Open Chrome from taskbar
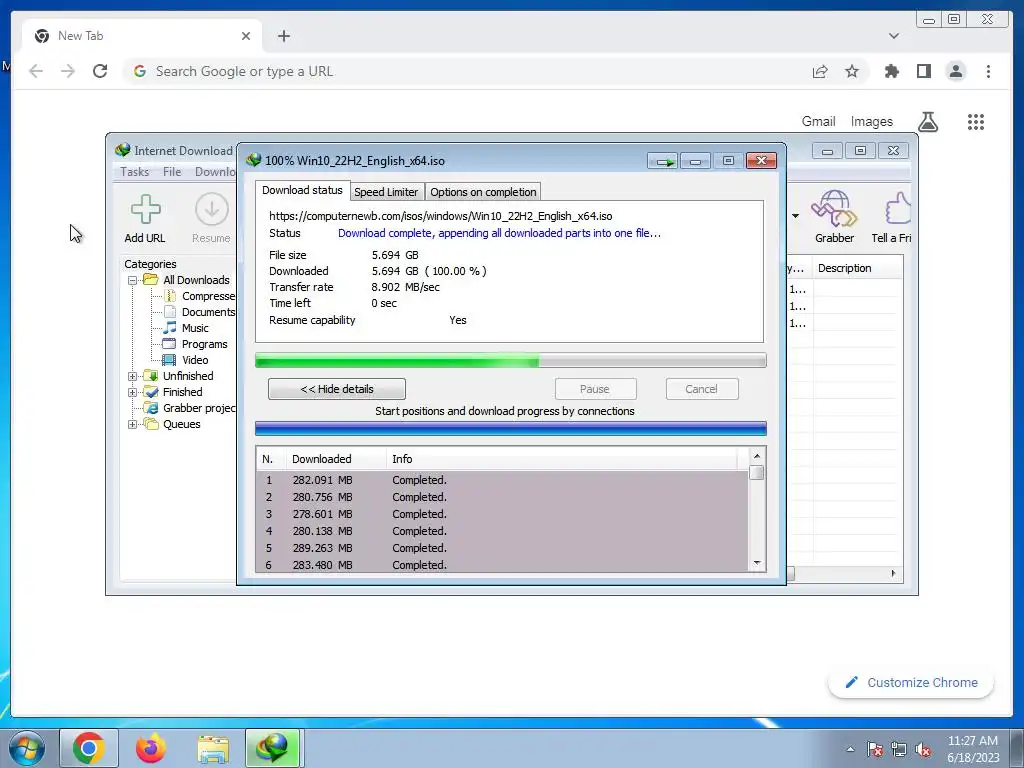 point(89,748)
